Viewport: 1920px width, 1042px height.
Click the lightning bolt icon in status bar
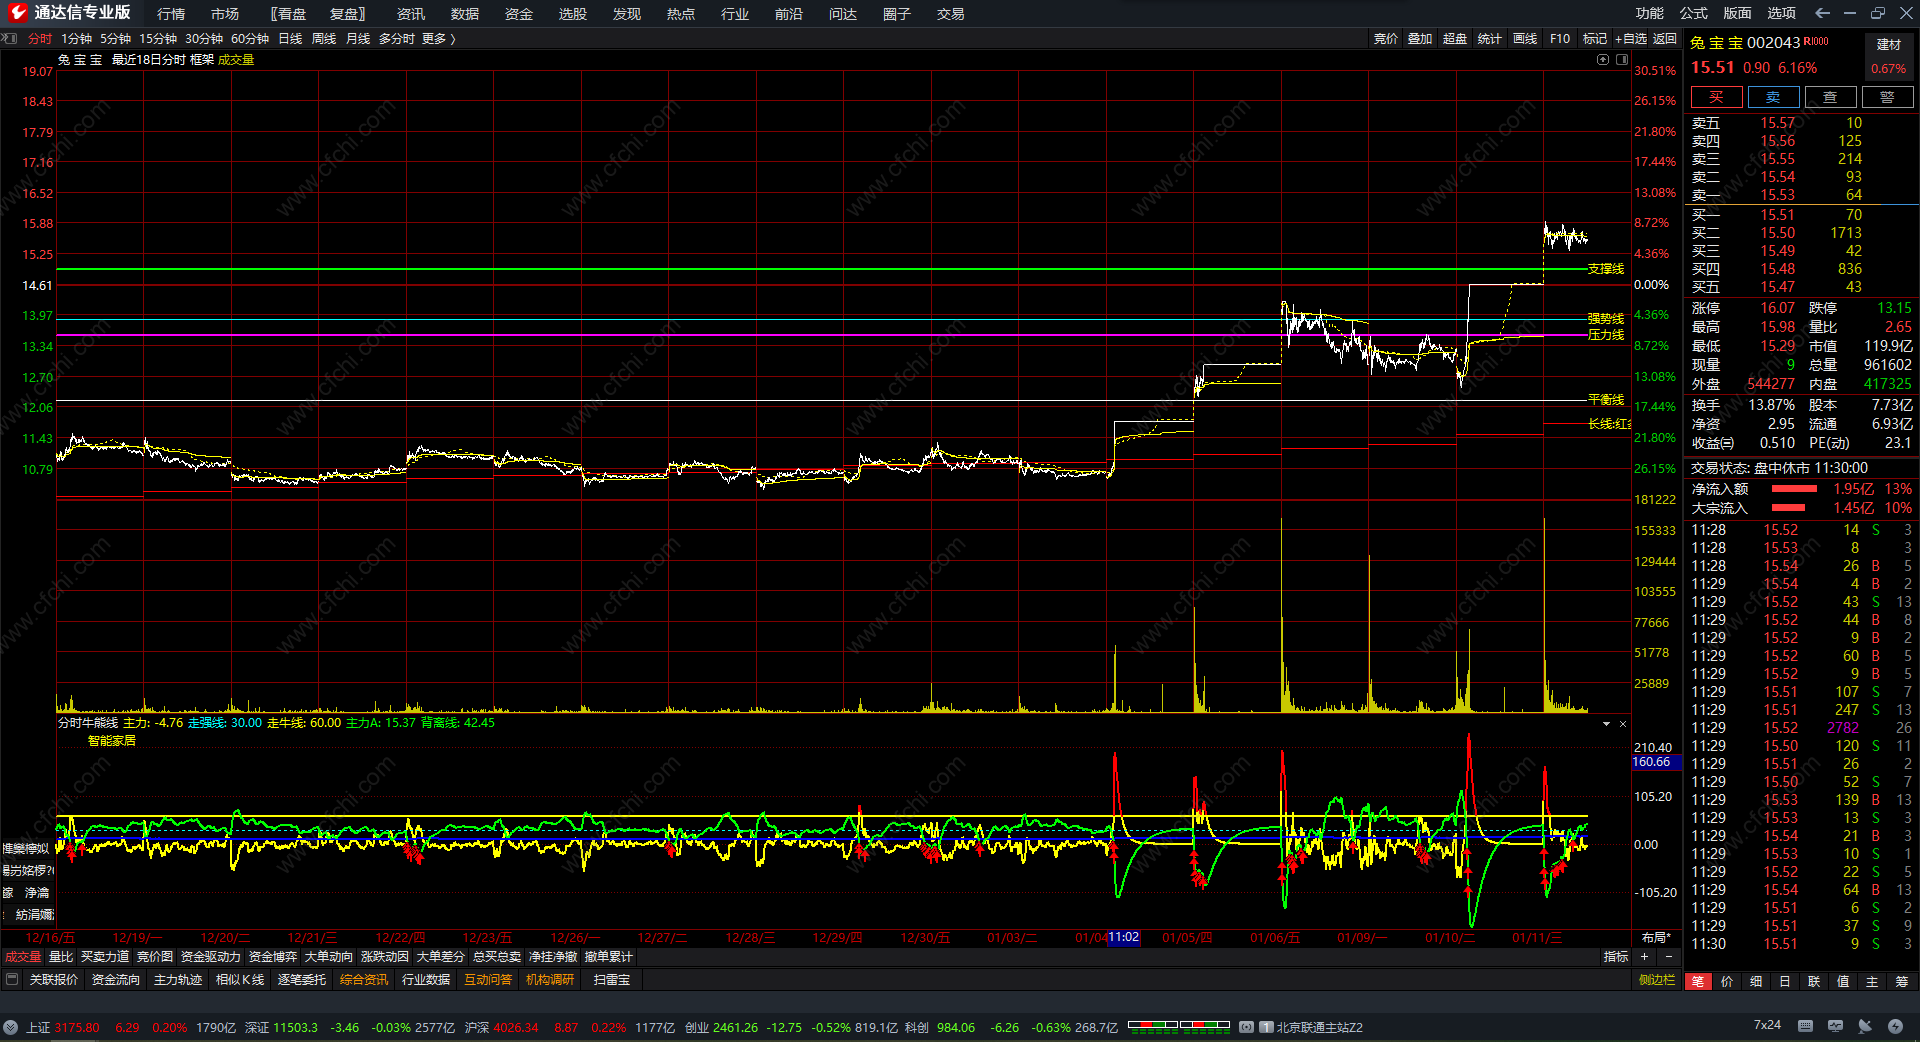click(1895, 1026)
